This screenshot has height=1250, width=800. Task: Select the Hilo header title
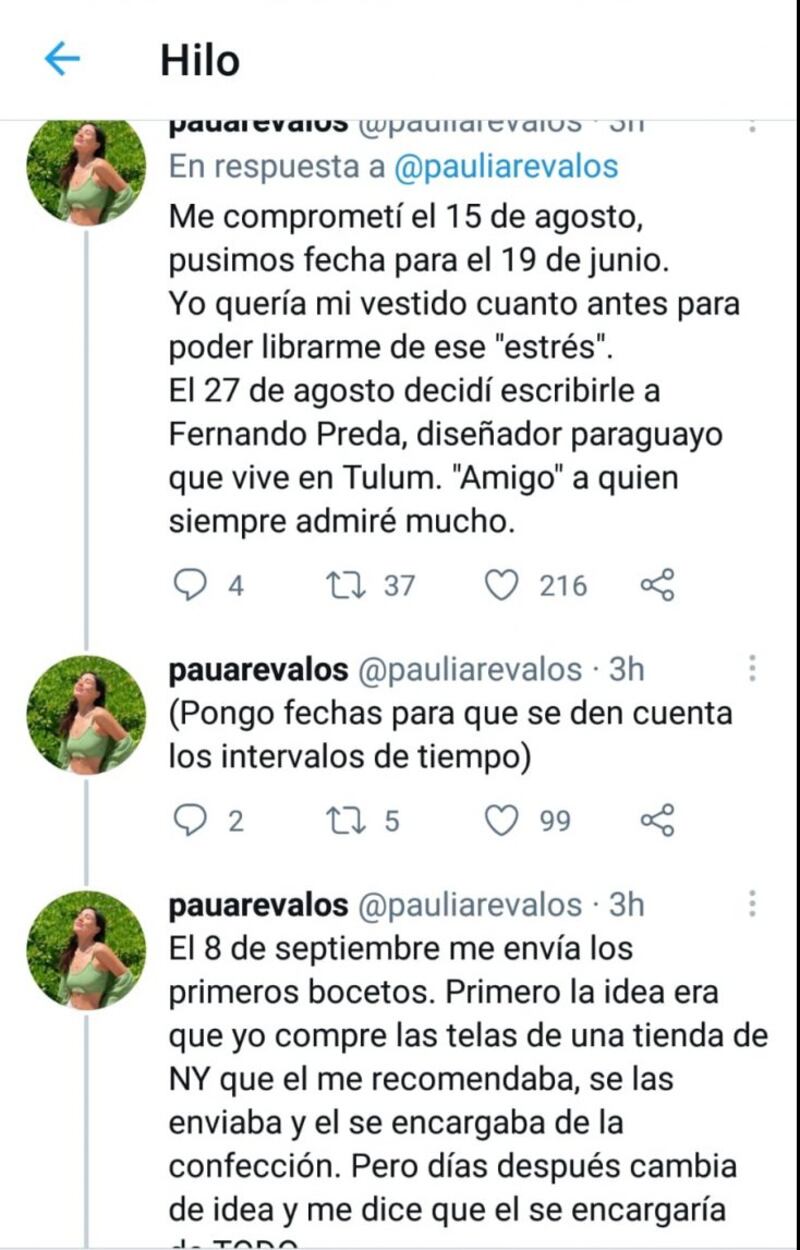[200, 61]
